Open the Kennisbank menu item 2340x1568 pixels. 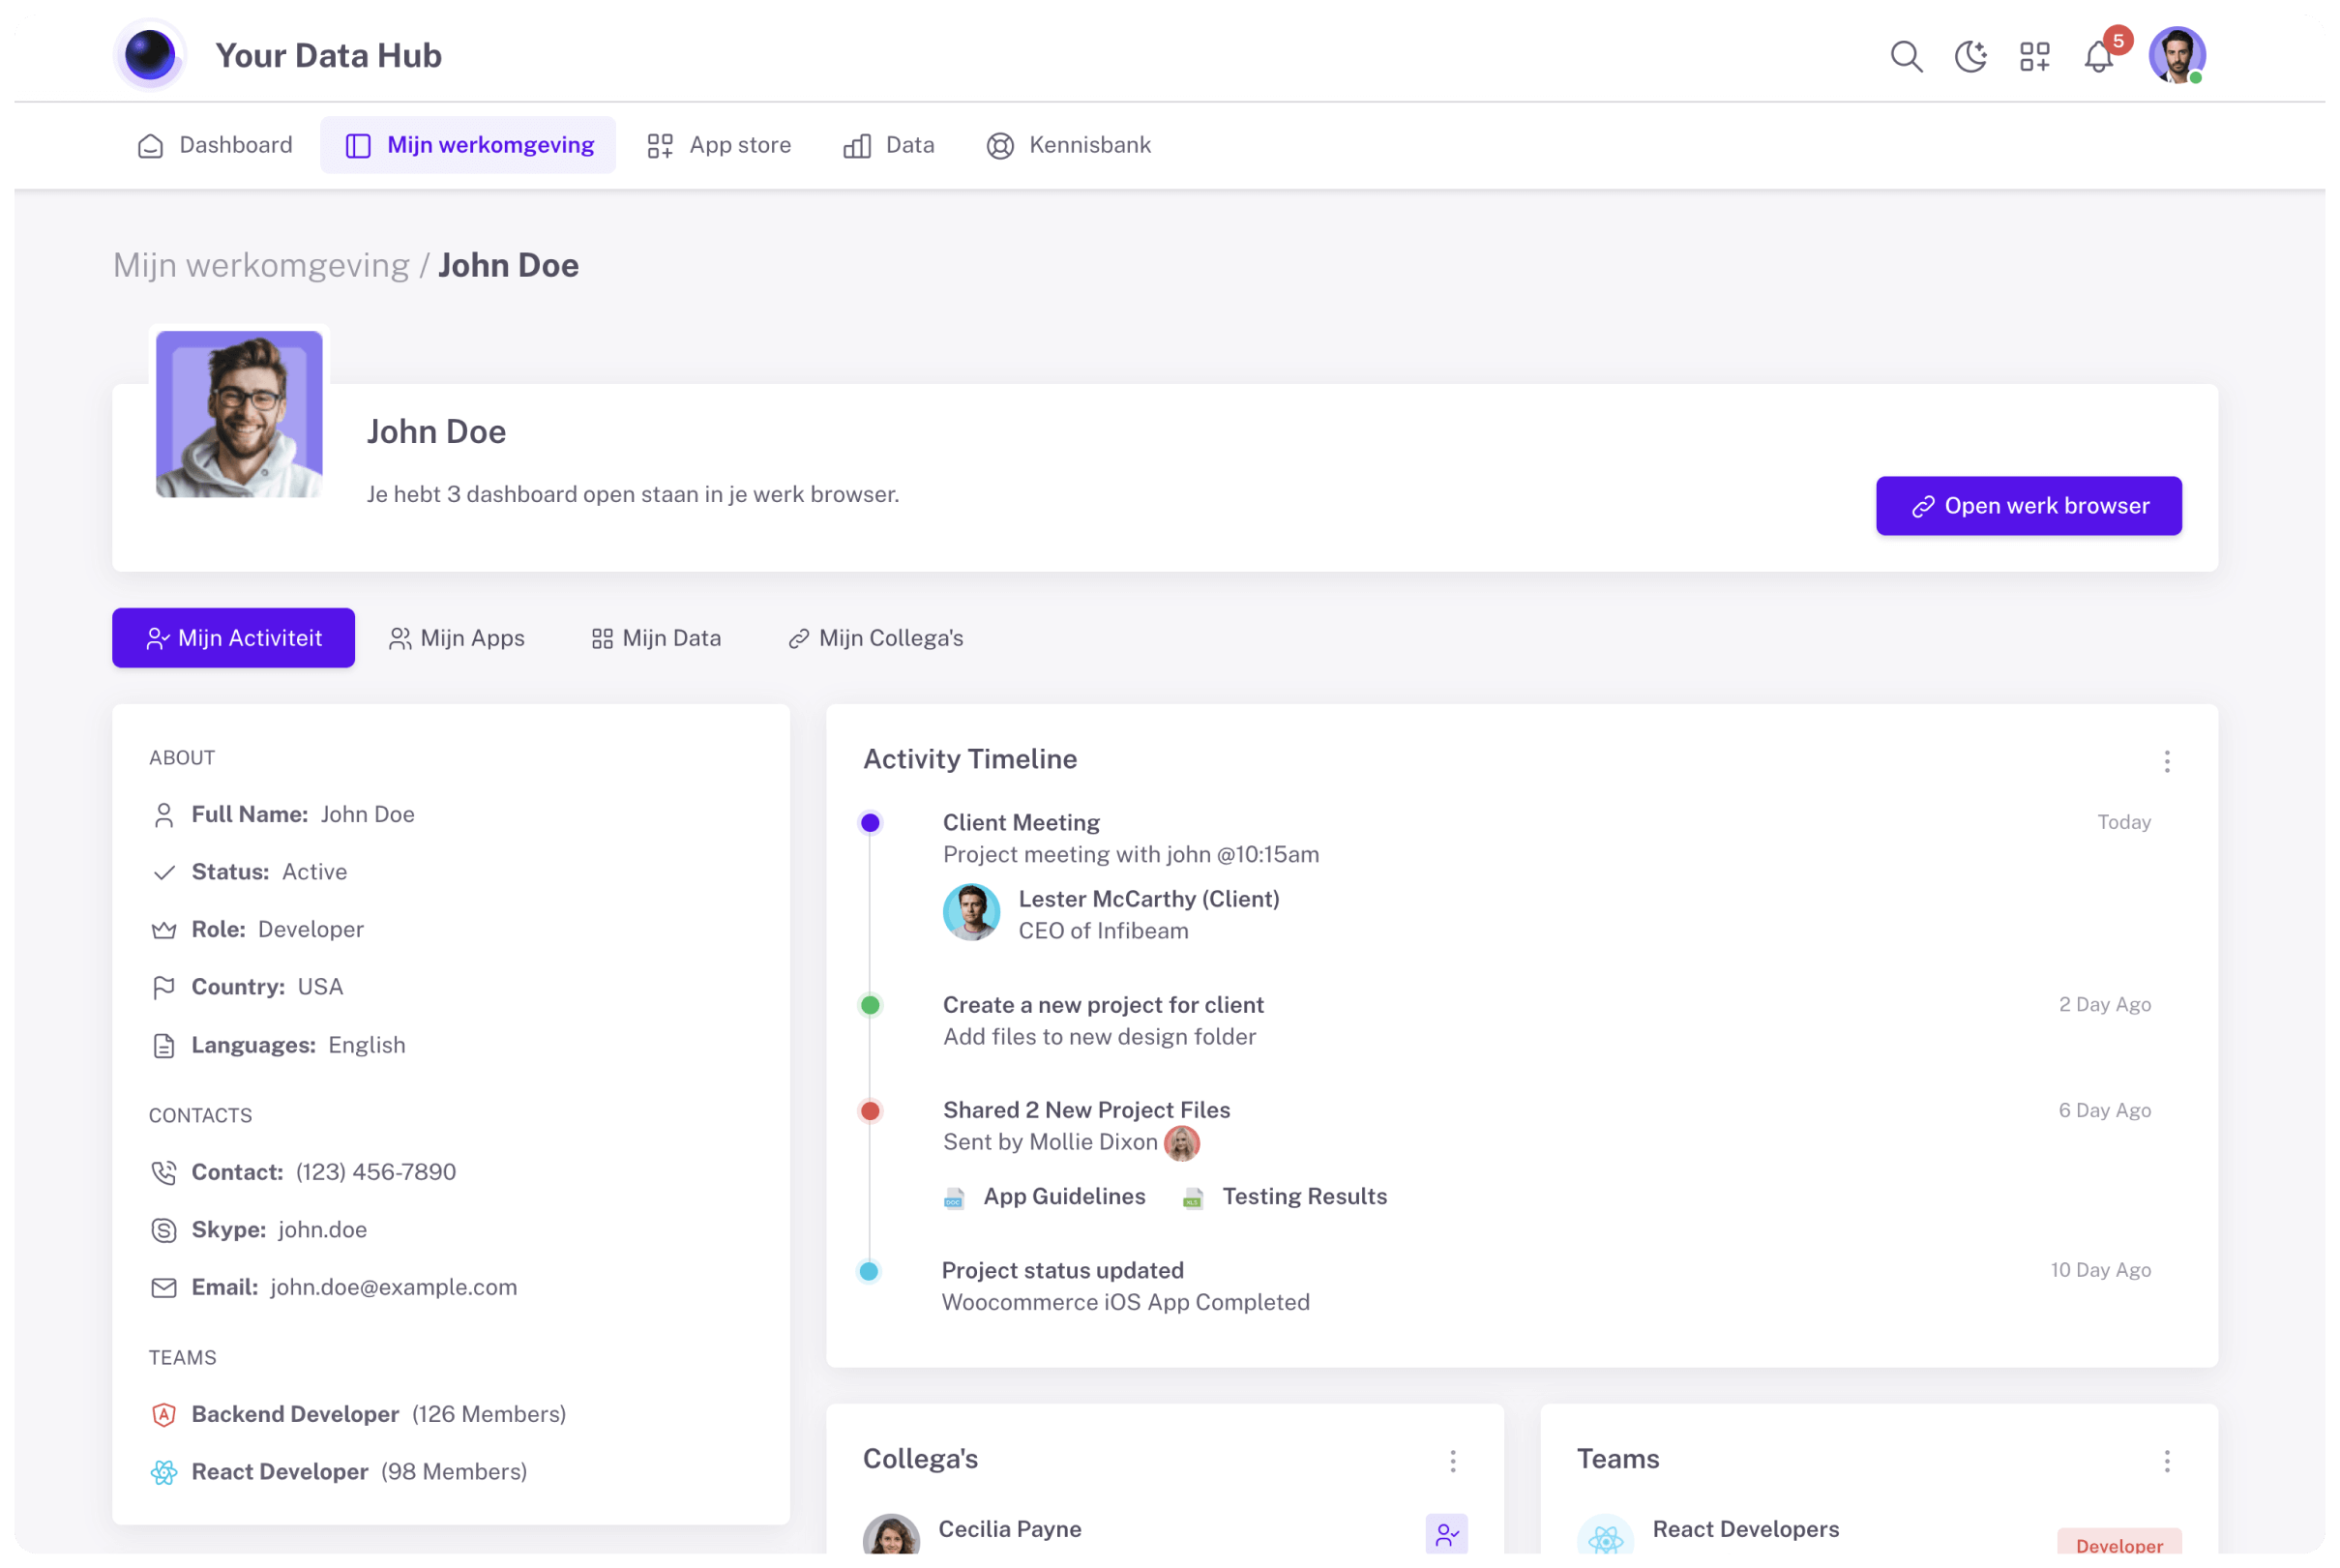point(1069,145)
